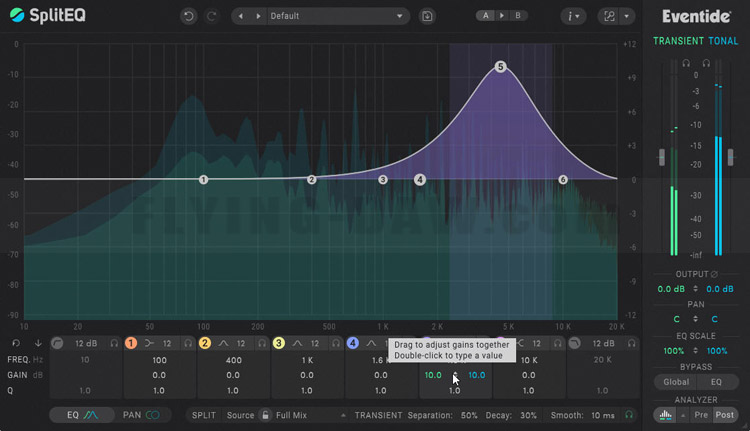Invert output phase with the ∅ icon

[714, 274]
